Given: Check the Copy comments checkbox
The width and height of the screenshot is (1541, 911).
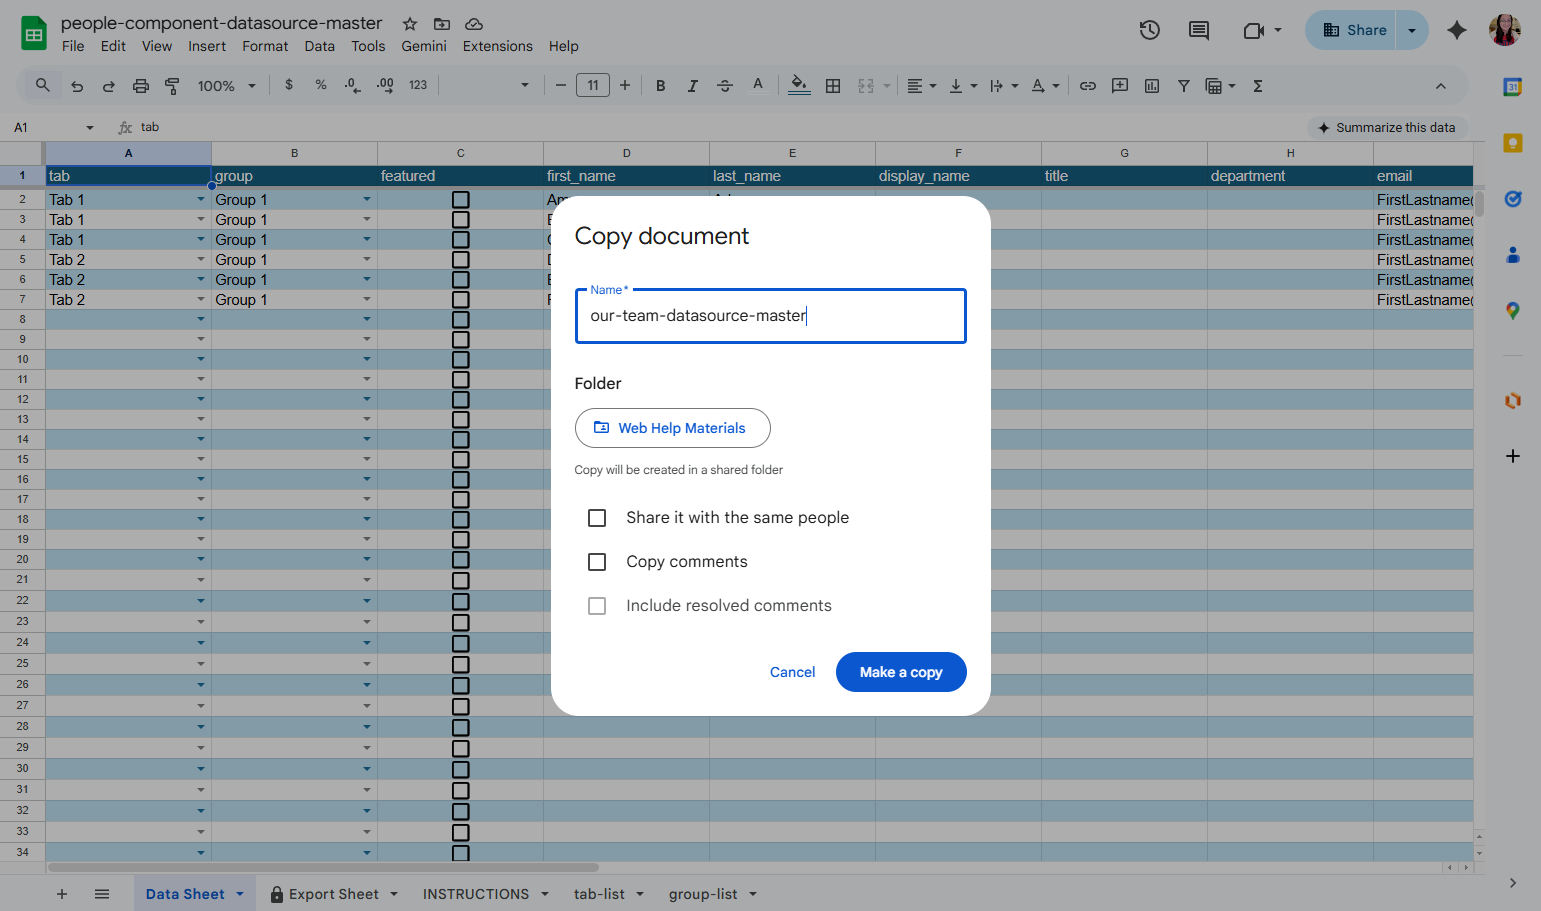Looking at the screenshot, I should [597, 562].
